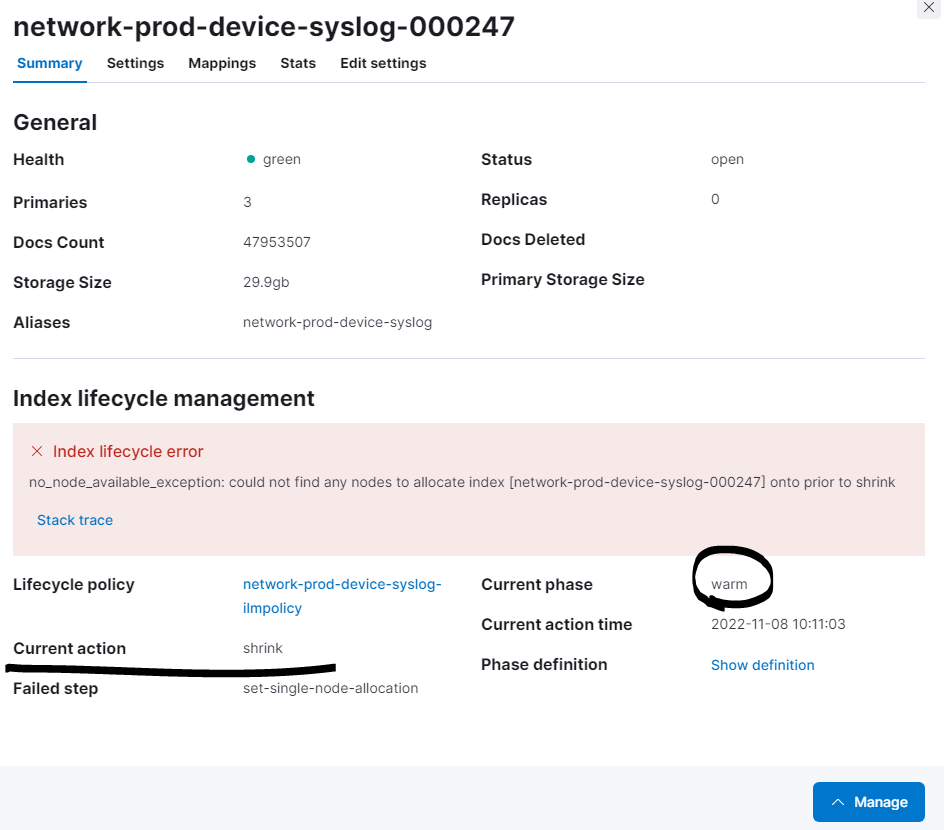Viewport: 944px width, 830px height.
Task: Open the Stack trace link
Action: coord(75,520)
